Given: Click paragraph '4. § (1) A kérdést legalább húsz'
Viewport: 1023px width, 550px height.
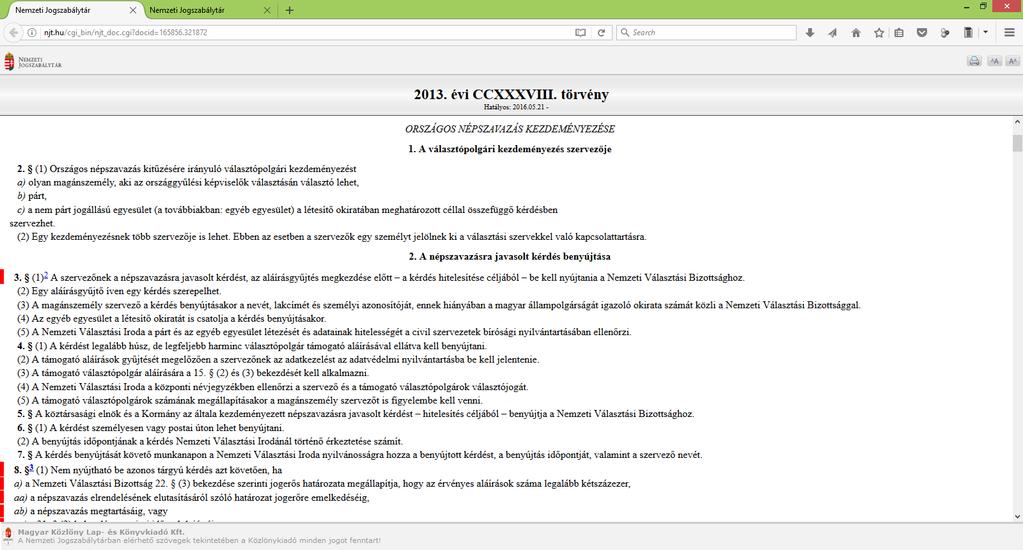Looking at the screenshot, I should click(x=252, y=346).
